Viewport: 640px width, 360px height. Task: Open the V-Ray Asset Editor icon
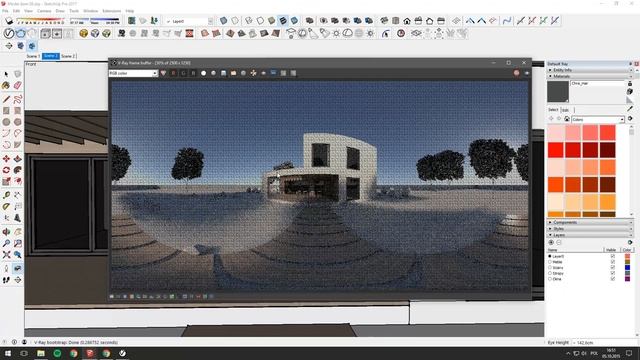pyautogui.click(x=9, y=33)
